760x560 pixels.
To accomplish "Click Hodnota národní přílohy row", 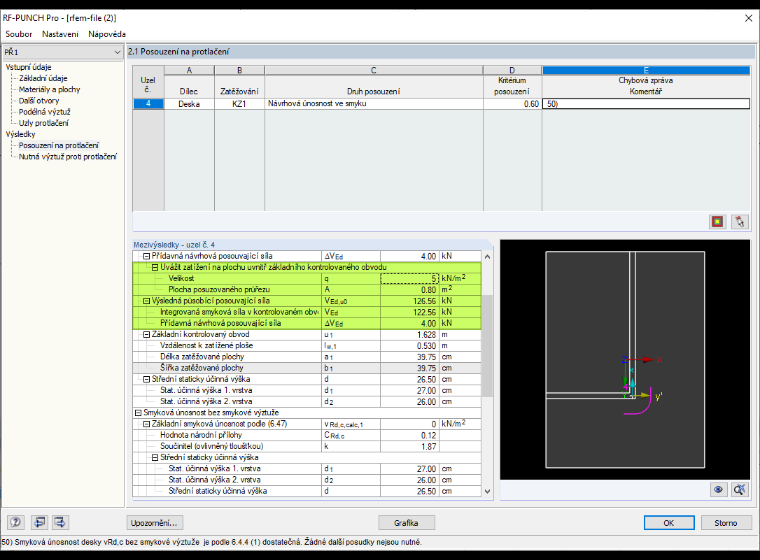I will pos(307,435).
